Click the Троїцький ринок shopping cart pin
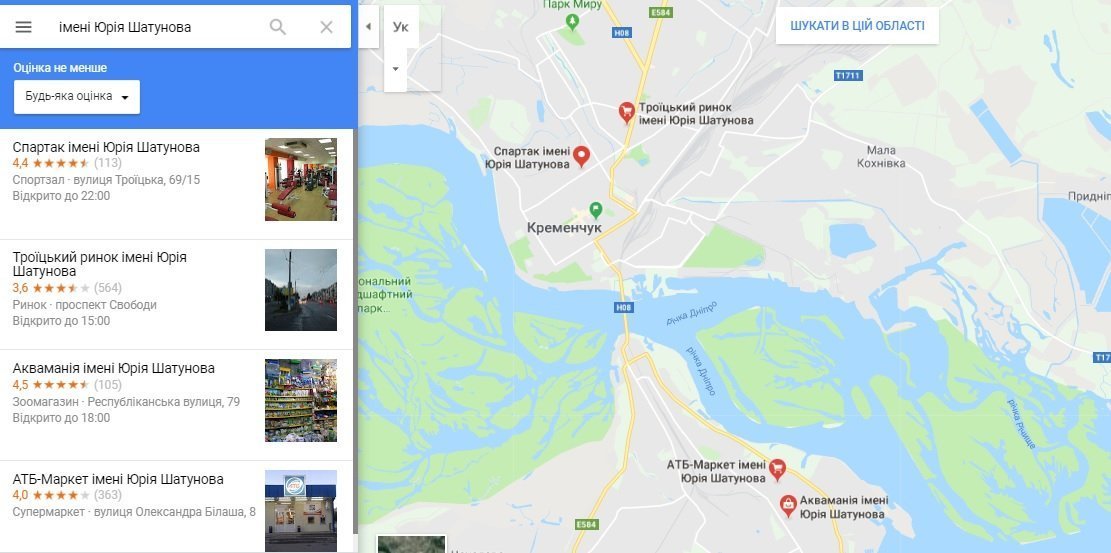 (x=626, y=112)
